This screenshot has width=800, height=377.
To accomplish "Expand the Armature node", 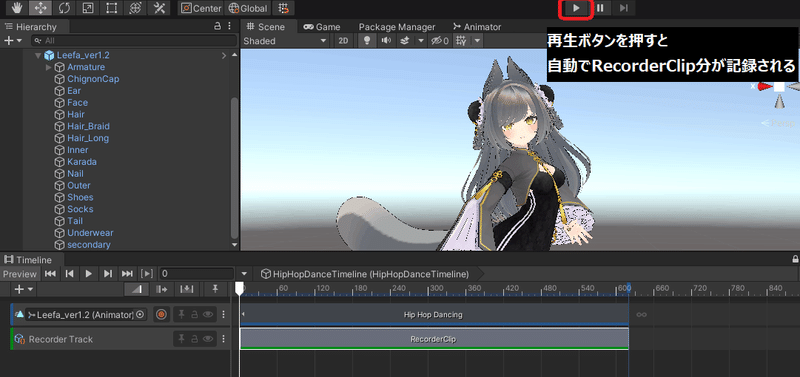I will 49,67.
